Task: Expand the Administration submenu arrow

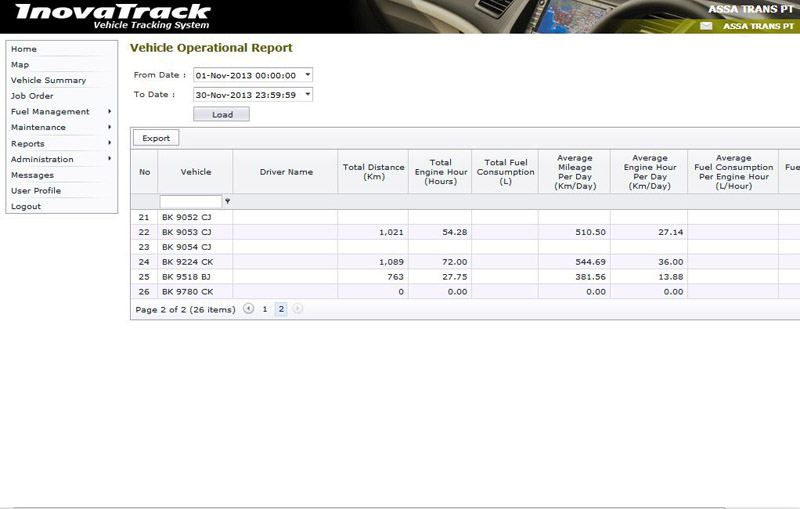Action: [109, 159]
